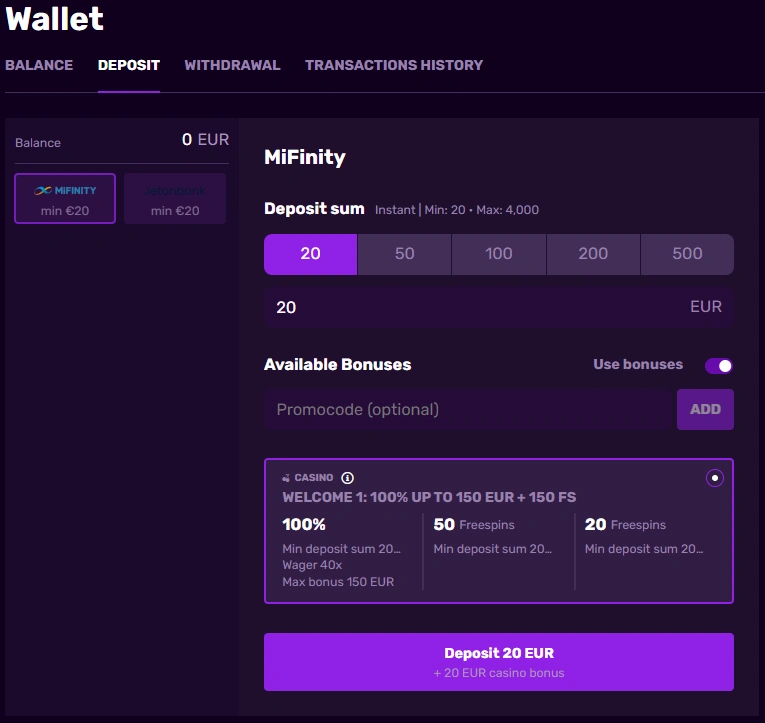
Task: Click the deposit amount EUR input field
Action: coord(470,307)
